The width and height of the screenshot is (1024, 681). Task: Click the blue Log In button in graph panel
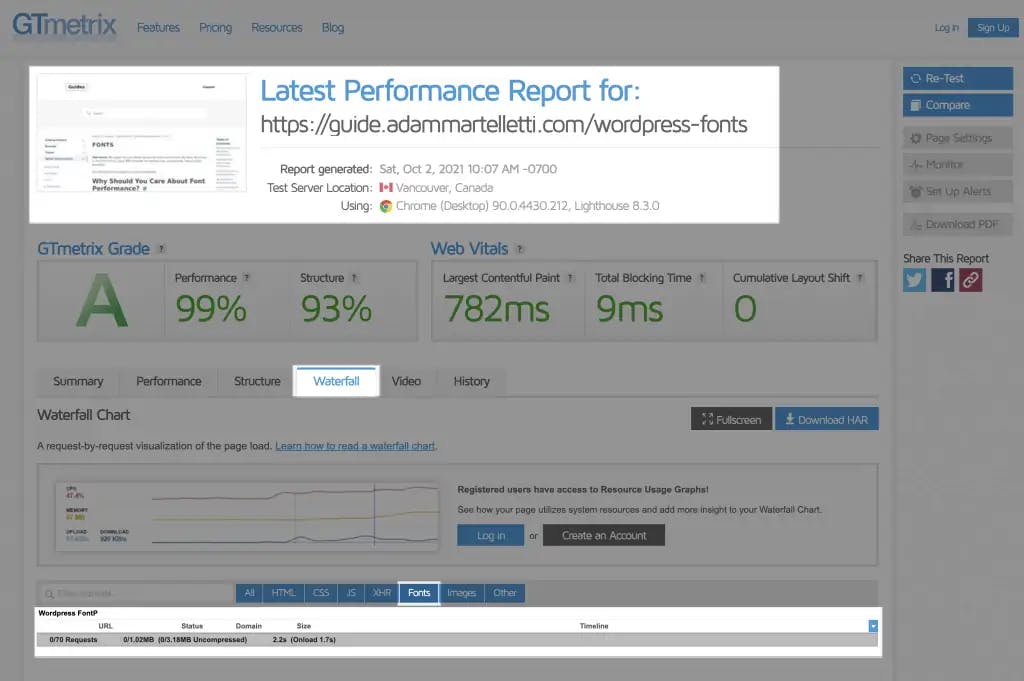490,535
